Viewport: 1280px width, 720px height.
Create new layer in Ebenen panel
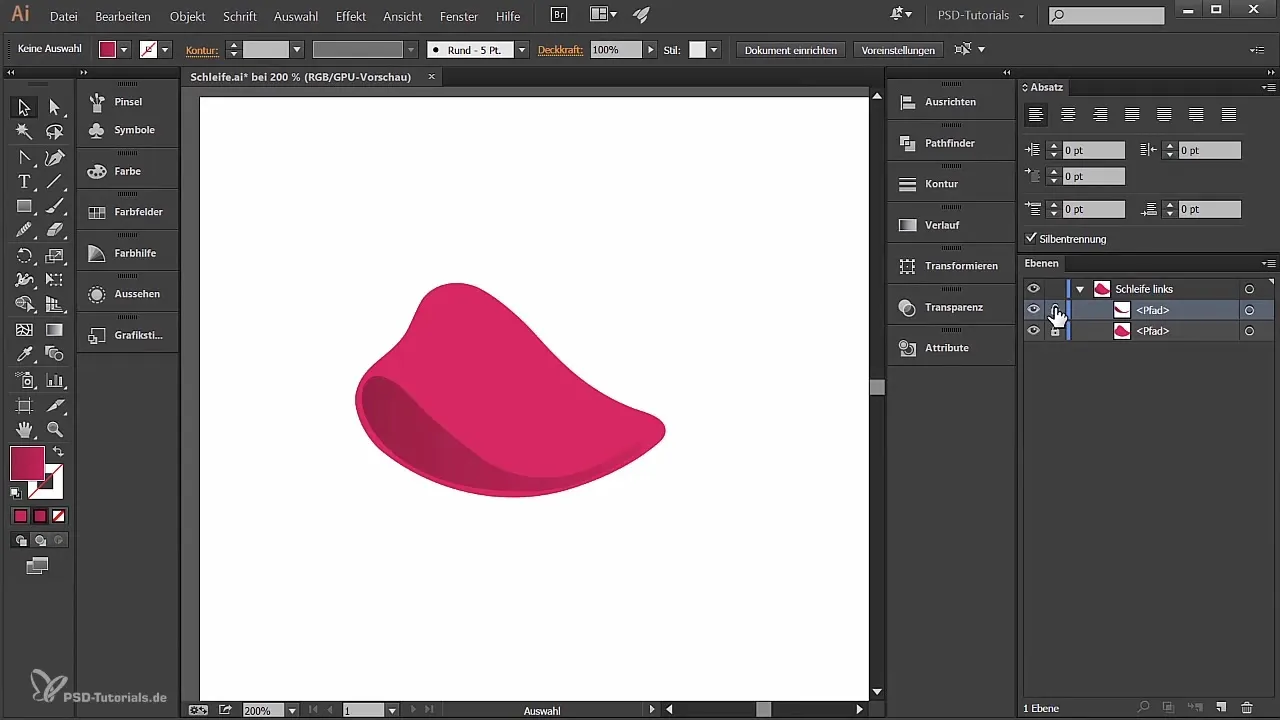[1220, 708]
